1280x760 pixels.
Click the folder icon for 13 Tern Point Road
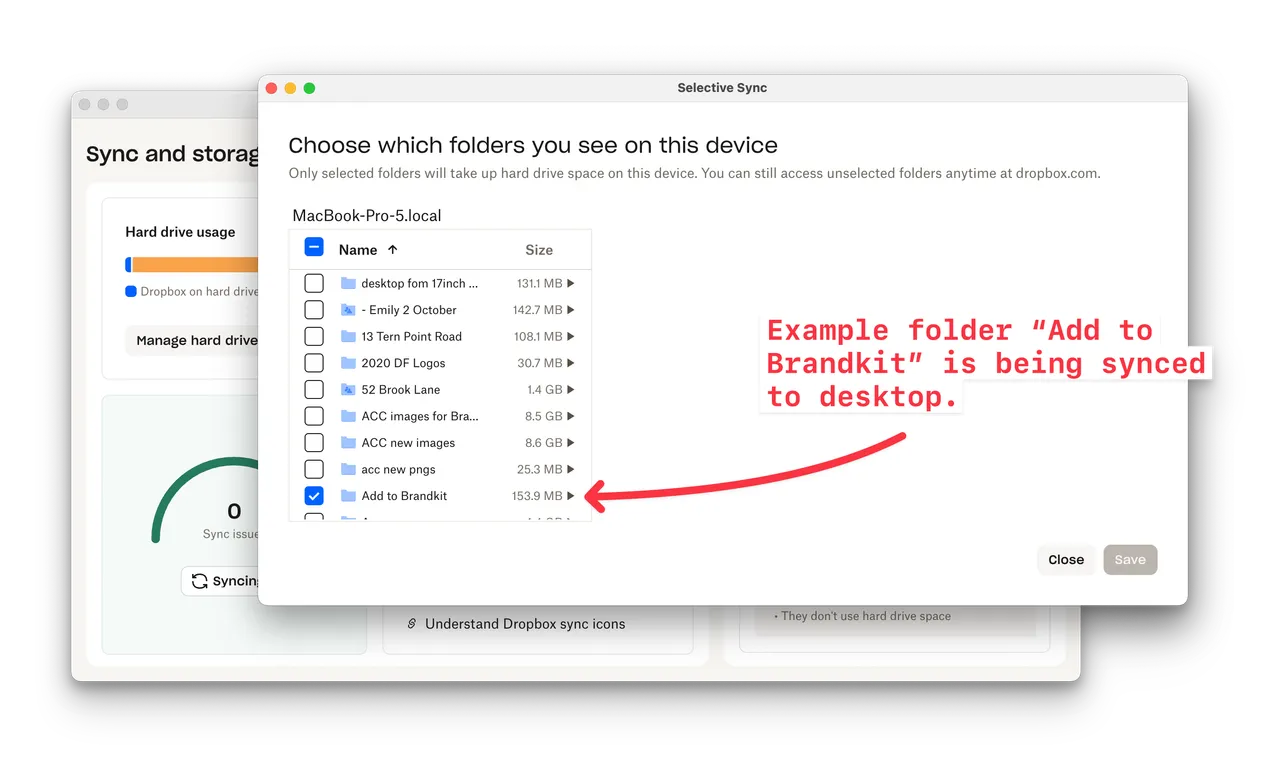[x=348, y=337]
